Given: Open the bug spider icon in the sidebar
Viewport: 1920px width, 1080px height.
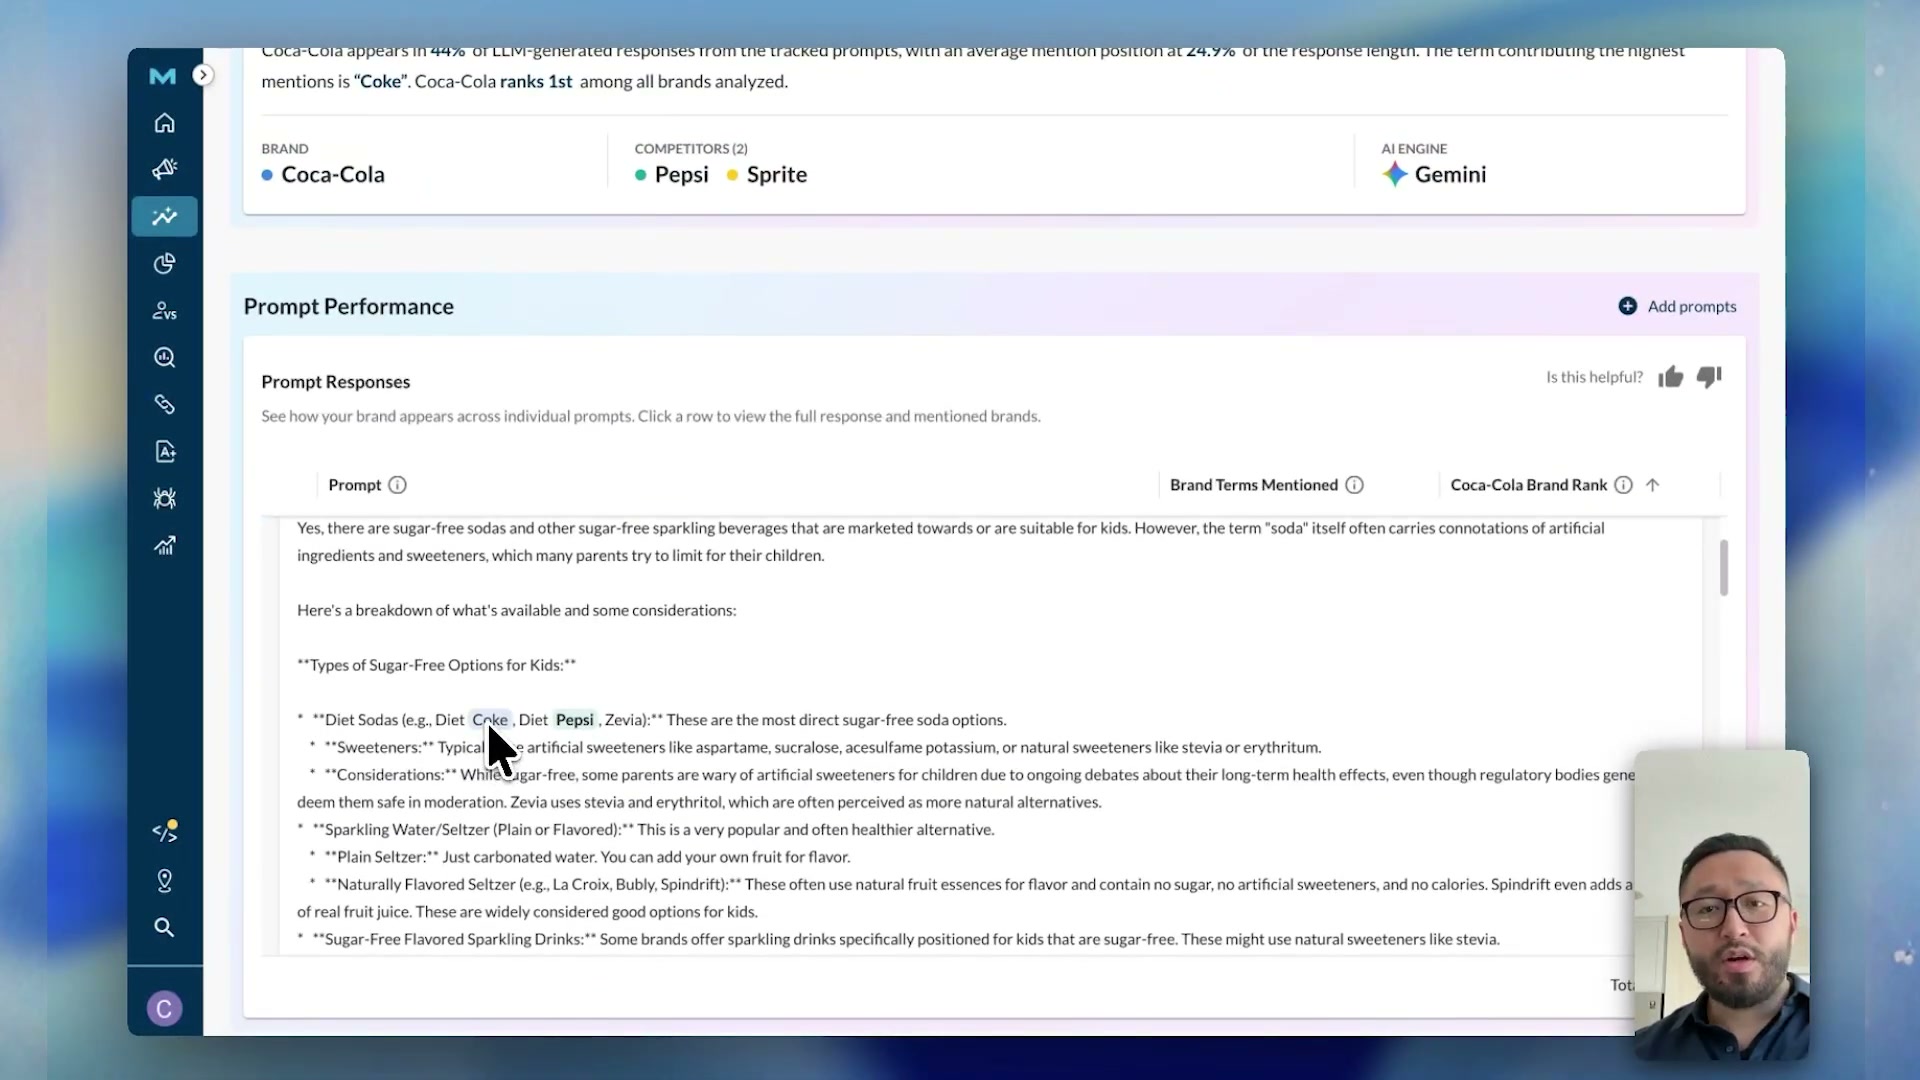Looking at the screenshot, I should pos(165,498).
